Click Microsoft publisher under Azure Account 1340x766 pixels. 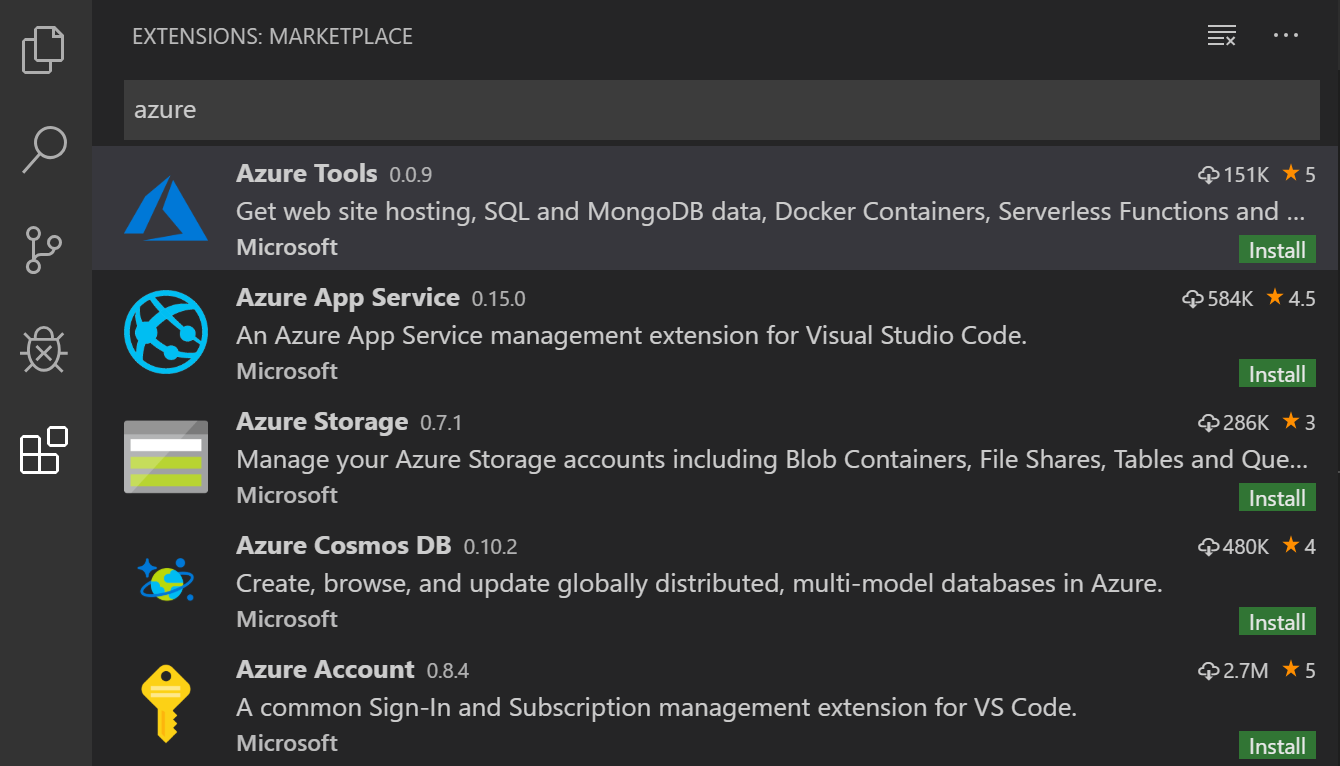pyautogui.click(x=287, y=743)
